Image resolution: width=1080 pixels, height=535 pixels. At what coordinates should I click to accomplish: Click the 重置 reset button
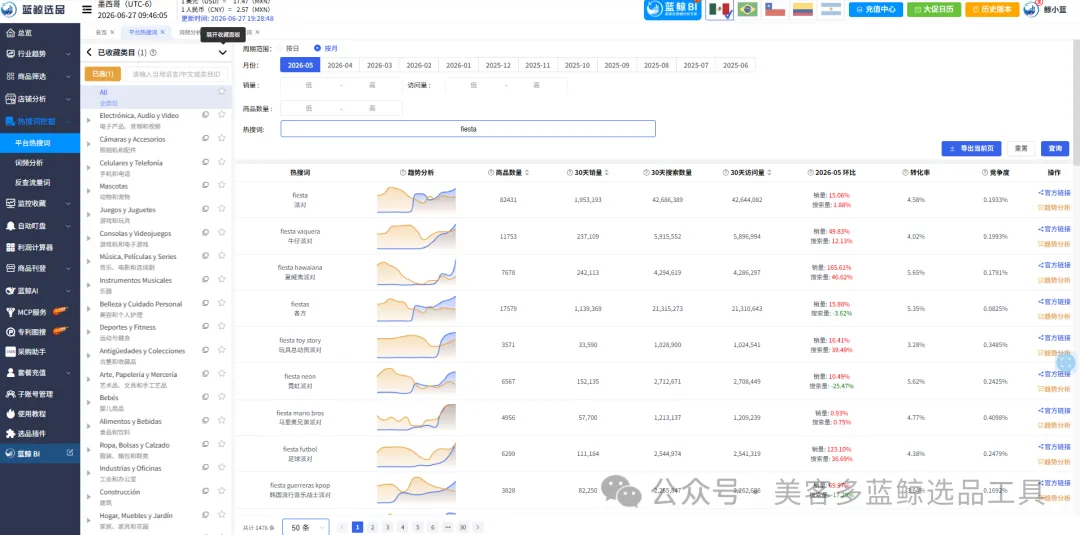pyautogui.click(x=1021, y=148)
